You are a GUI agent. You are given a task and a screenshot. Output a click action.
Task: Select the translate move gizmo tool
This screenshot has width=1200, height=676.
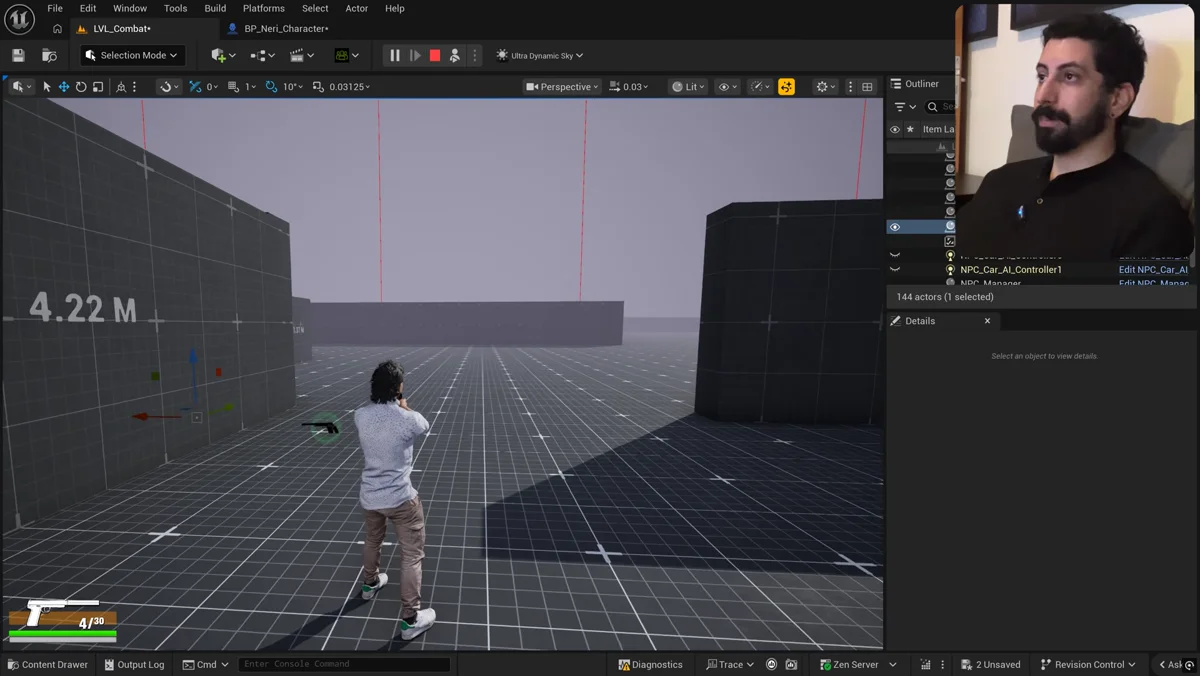(x=64, y=87)
